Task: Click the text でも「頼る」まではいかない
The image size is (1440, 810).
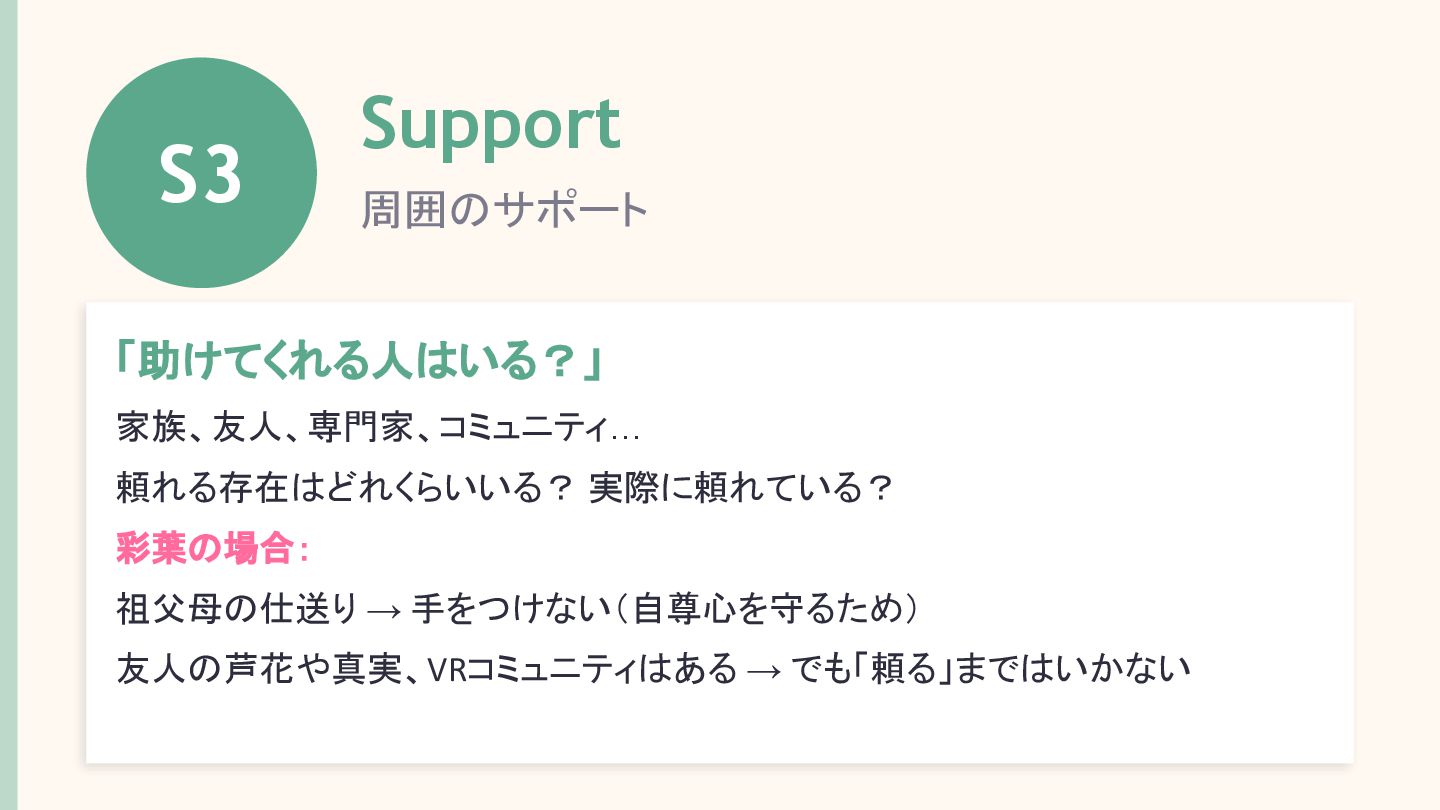Action: pyautogui.click(x=990, y=667)
